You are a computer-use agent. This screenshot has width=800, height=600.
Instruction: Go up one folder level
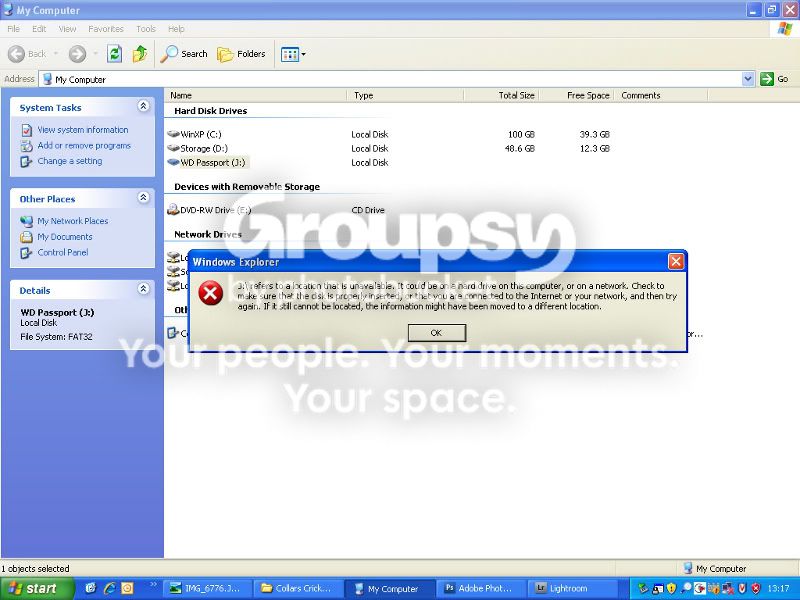click(139, 54)
